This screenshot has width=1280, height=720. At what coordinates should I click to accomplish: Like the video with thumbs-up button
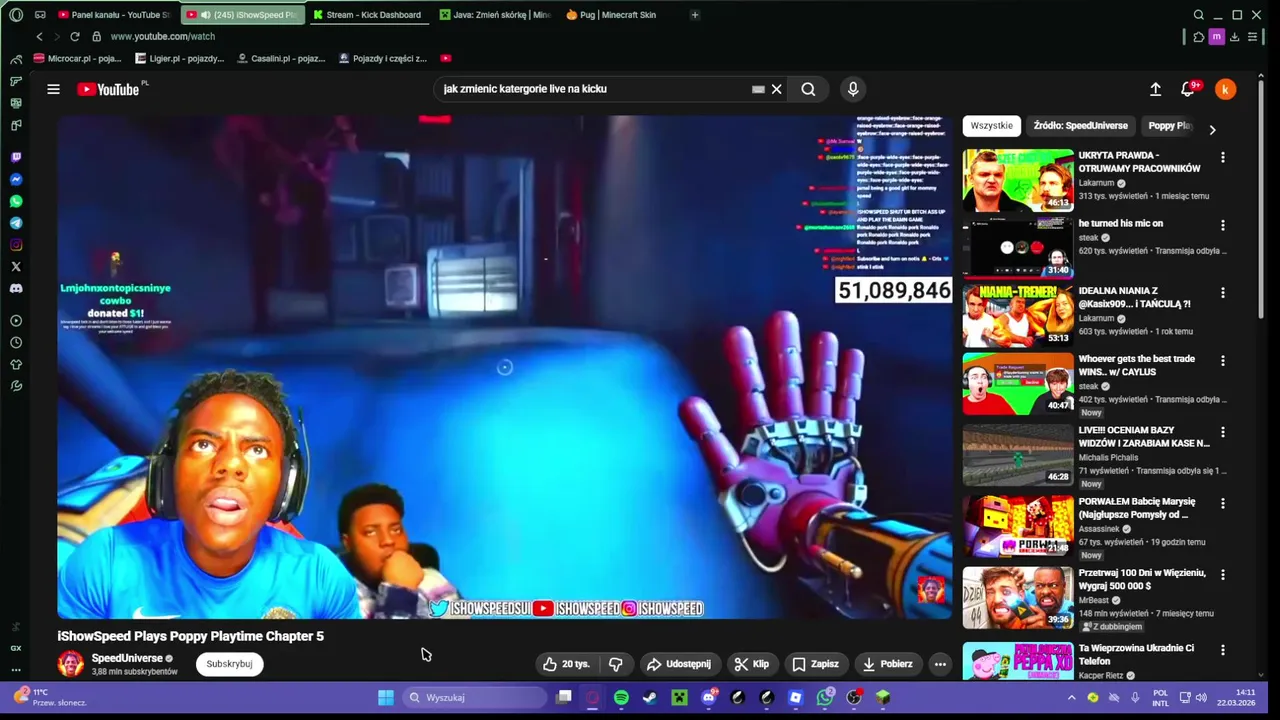[566, 664]
